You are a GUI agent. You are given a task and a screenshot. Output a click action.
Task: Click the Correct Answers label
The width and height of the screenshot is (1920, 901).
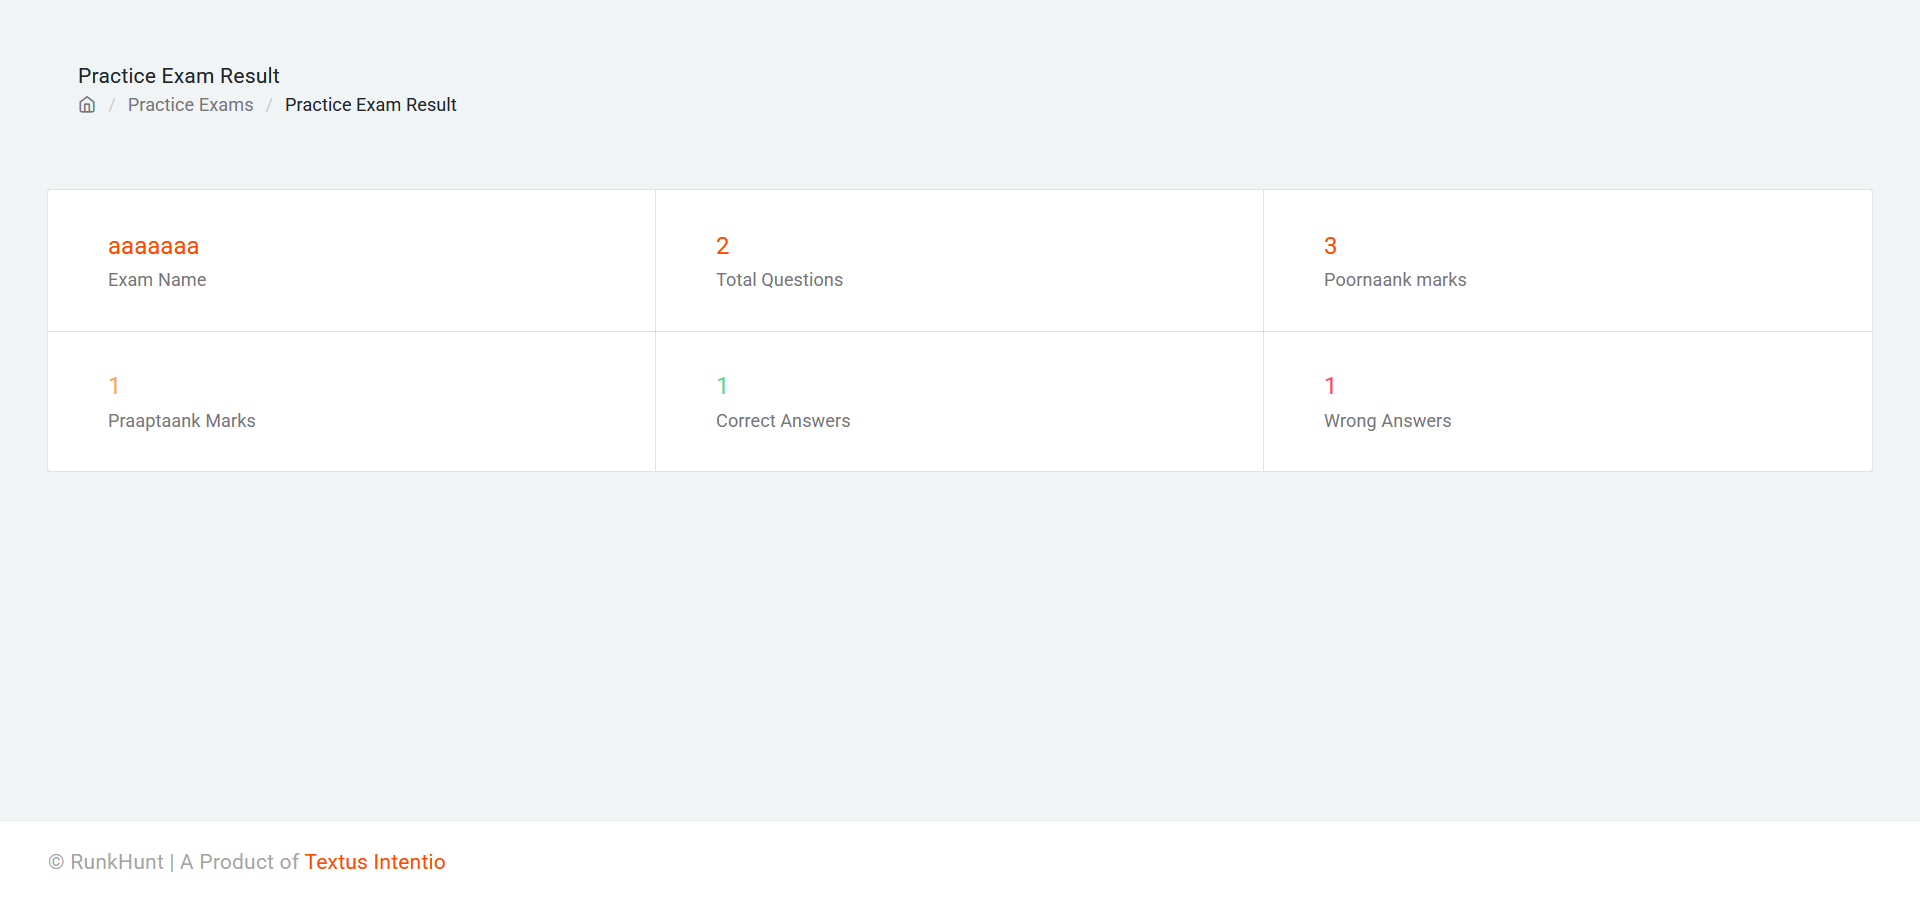783,421
